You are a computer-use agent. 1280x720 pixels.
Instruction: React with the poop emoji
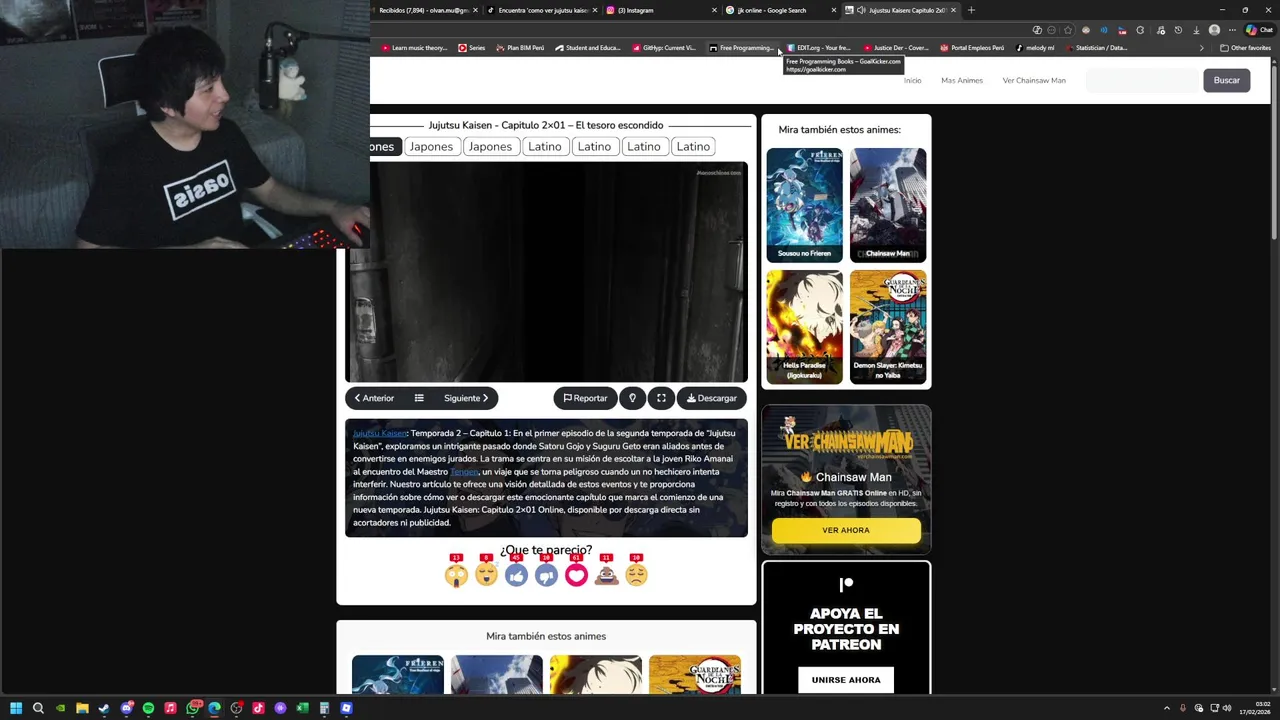tap(606, 575)
